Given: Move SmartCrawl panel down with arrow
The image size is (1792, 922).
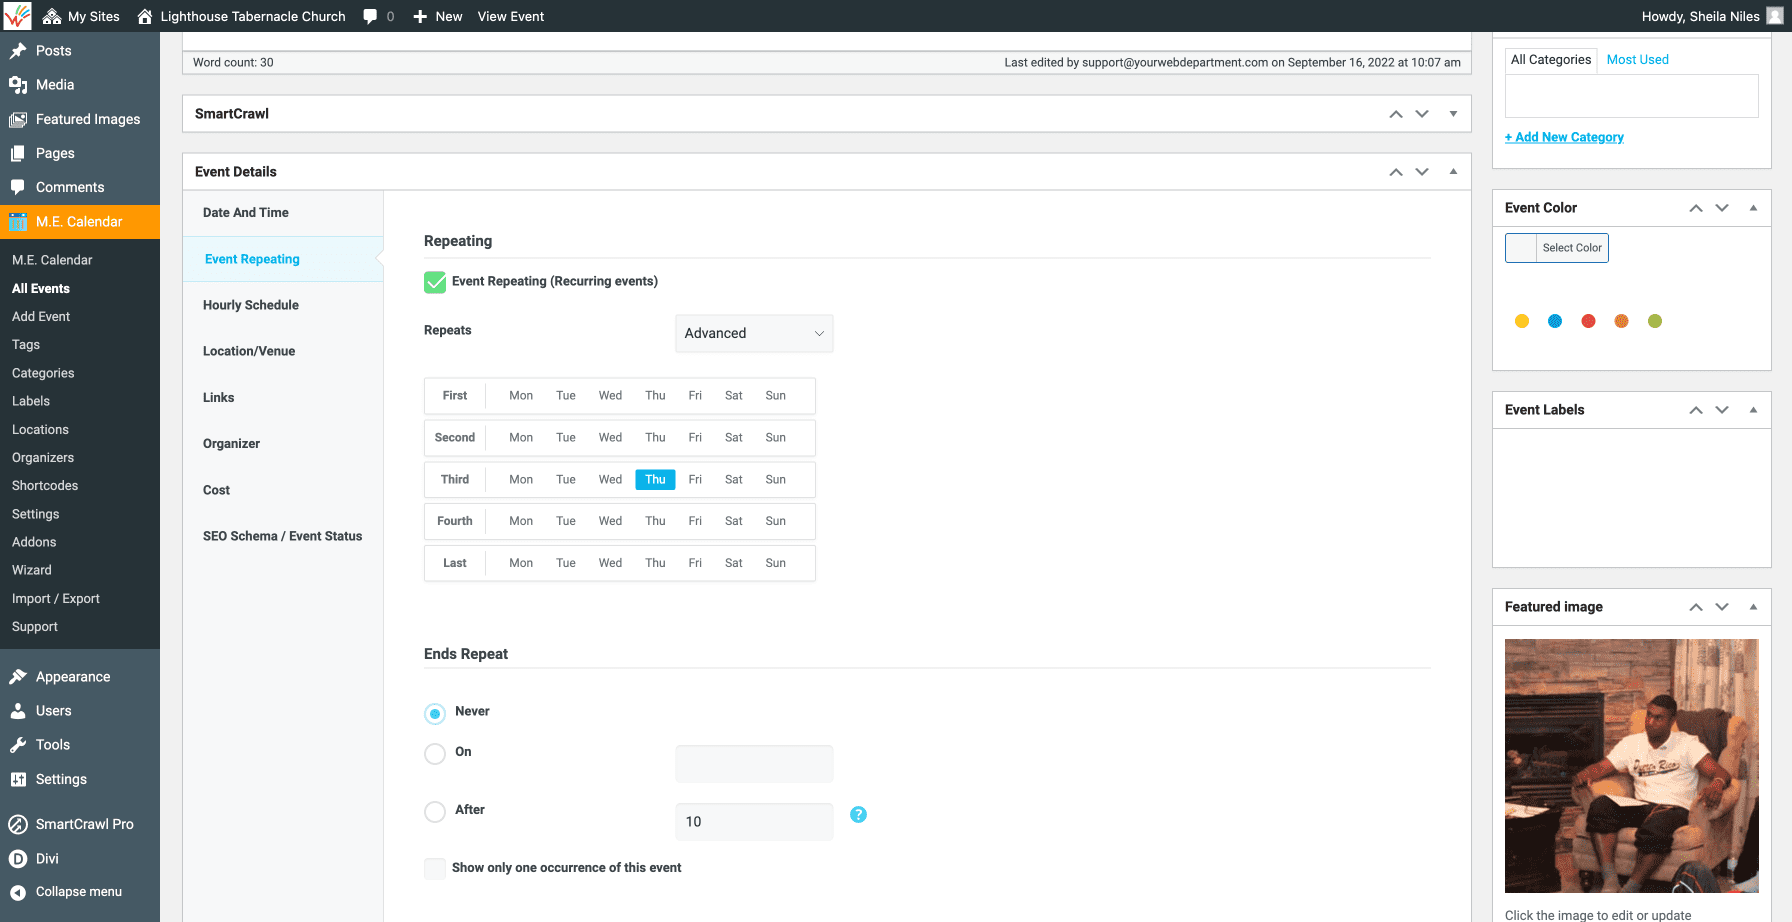Looking at the screenshot, I should 1422,114.
